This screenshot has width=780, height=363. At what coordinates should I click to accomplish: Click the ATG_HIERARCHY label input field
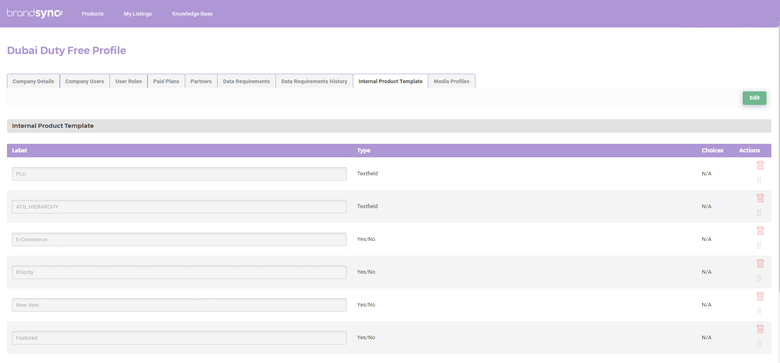179,207
